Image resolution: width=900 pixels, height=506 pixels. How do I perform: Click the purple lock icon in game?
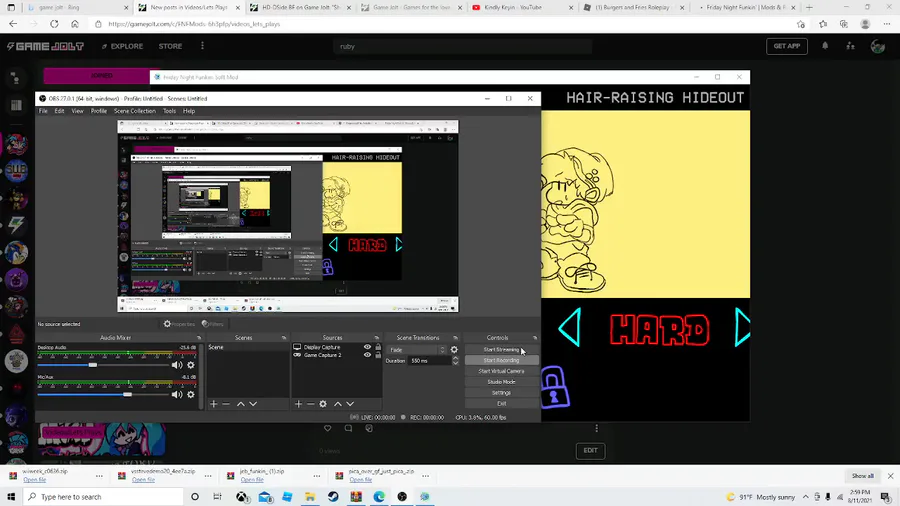coord(554,387)
